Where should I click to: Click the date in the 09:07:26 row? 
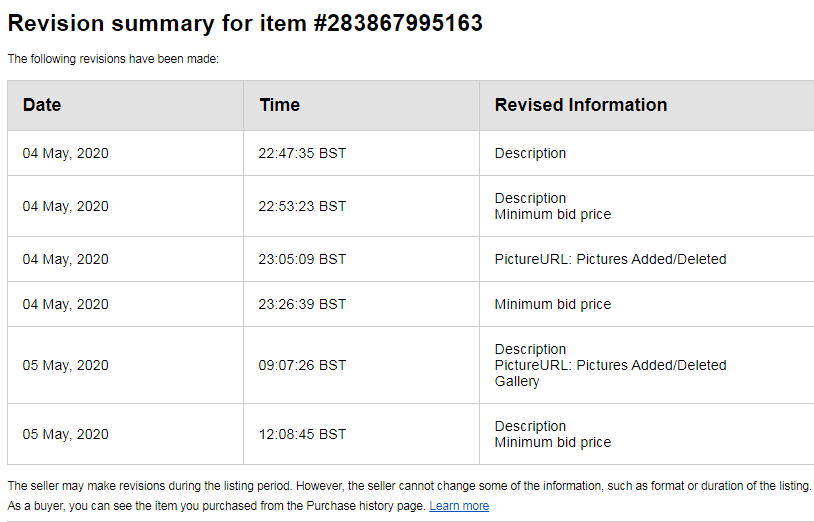(66, 365)
